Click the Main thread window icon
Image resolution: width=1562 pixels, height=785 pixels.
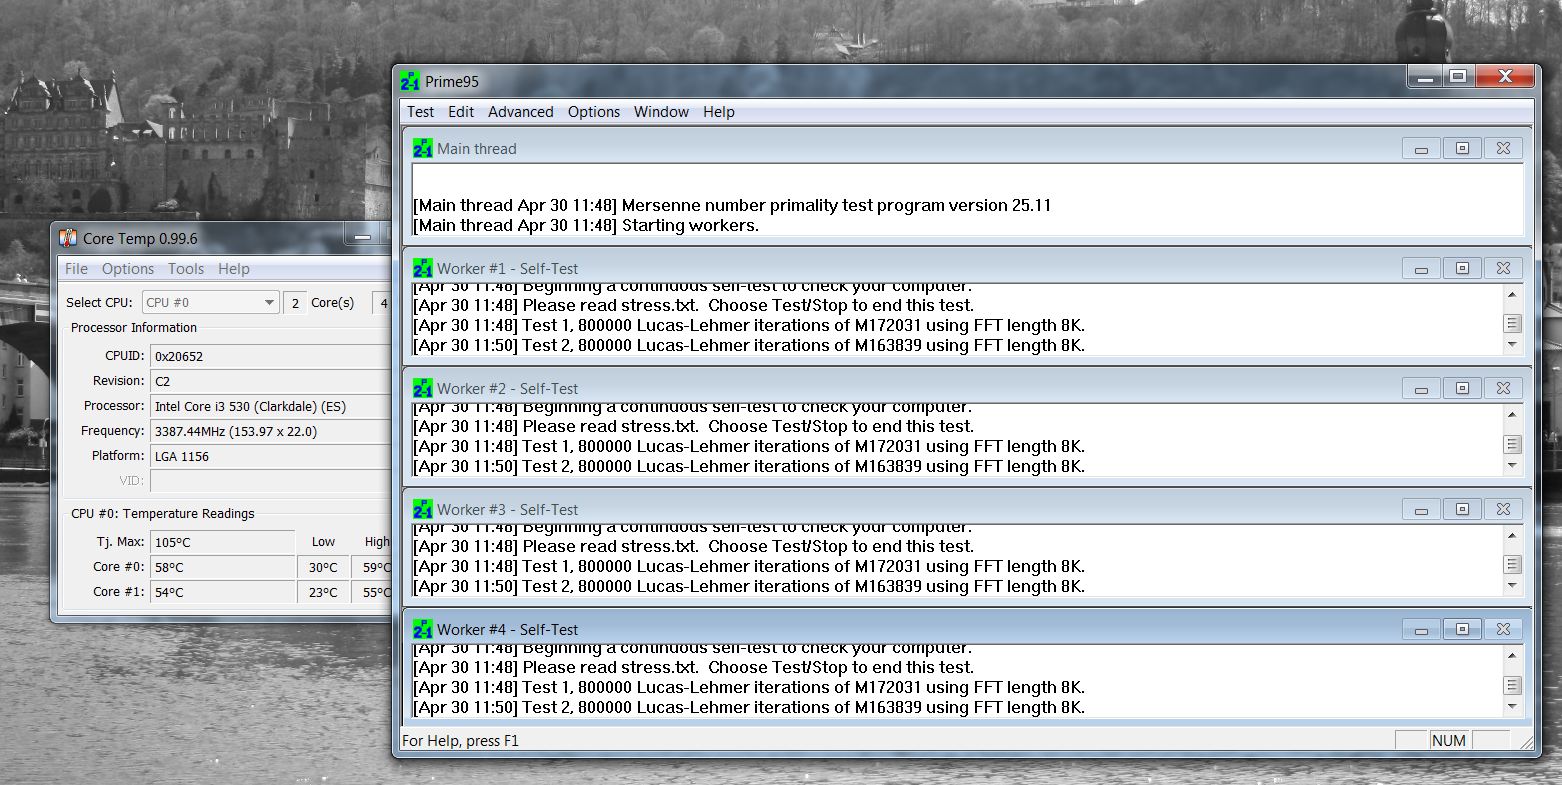pyautogui.click(x=422, y=148)
